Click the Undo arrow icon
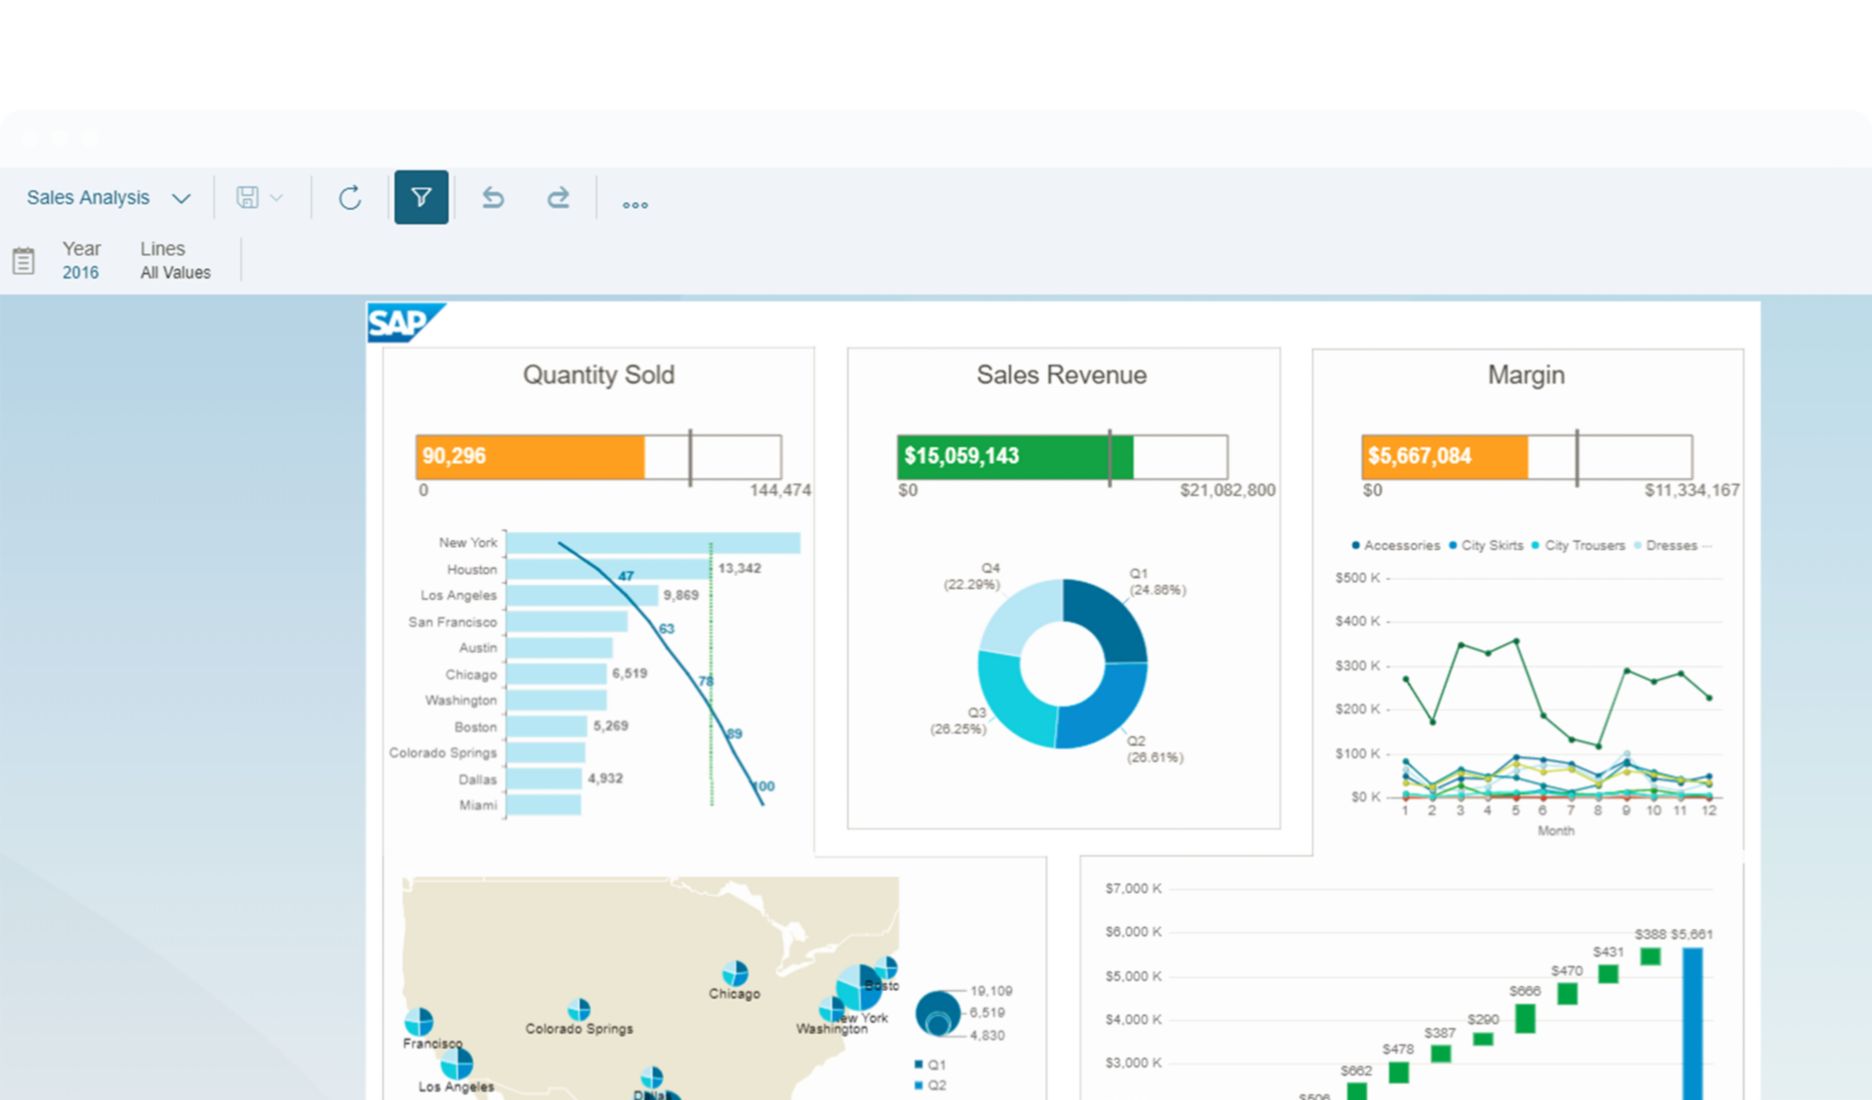1872x1100 pixels. [493, 198]
